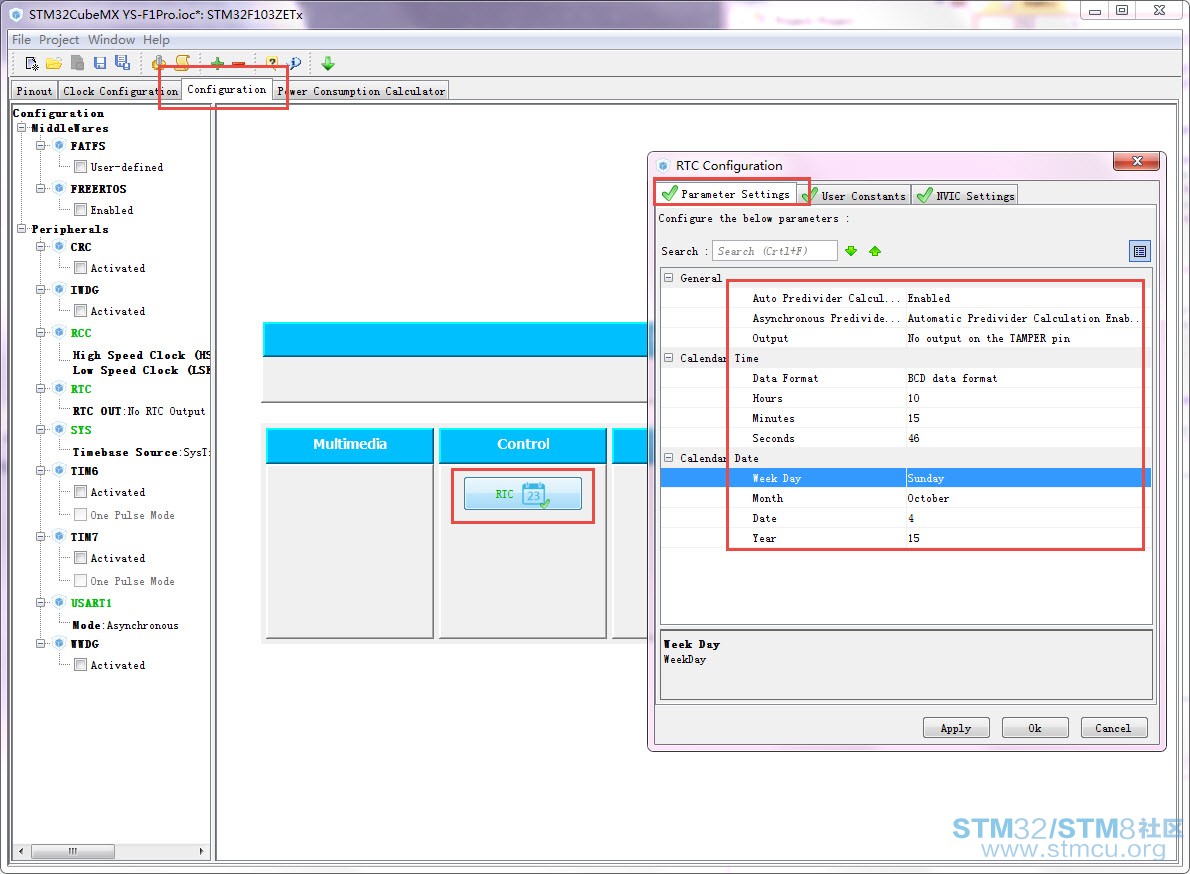
Task: Select the SYS node icon in tree
Action: (x=59, y=429)
